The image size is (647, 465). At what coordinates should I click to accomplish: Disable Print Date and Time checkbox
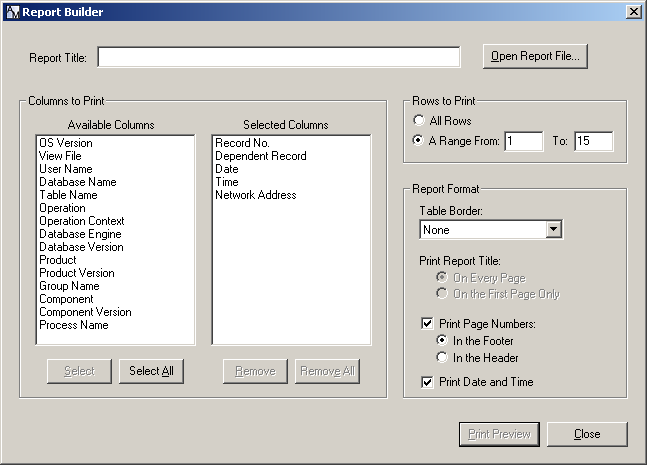[x=427, y=382]
